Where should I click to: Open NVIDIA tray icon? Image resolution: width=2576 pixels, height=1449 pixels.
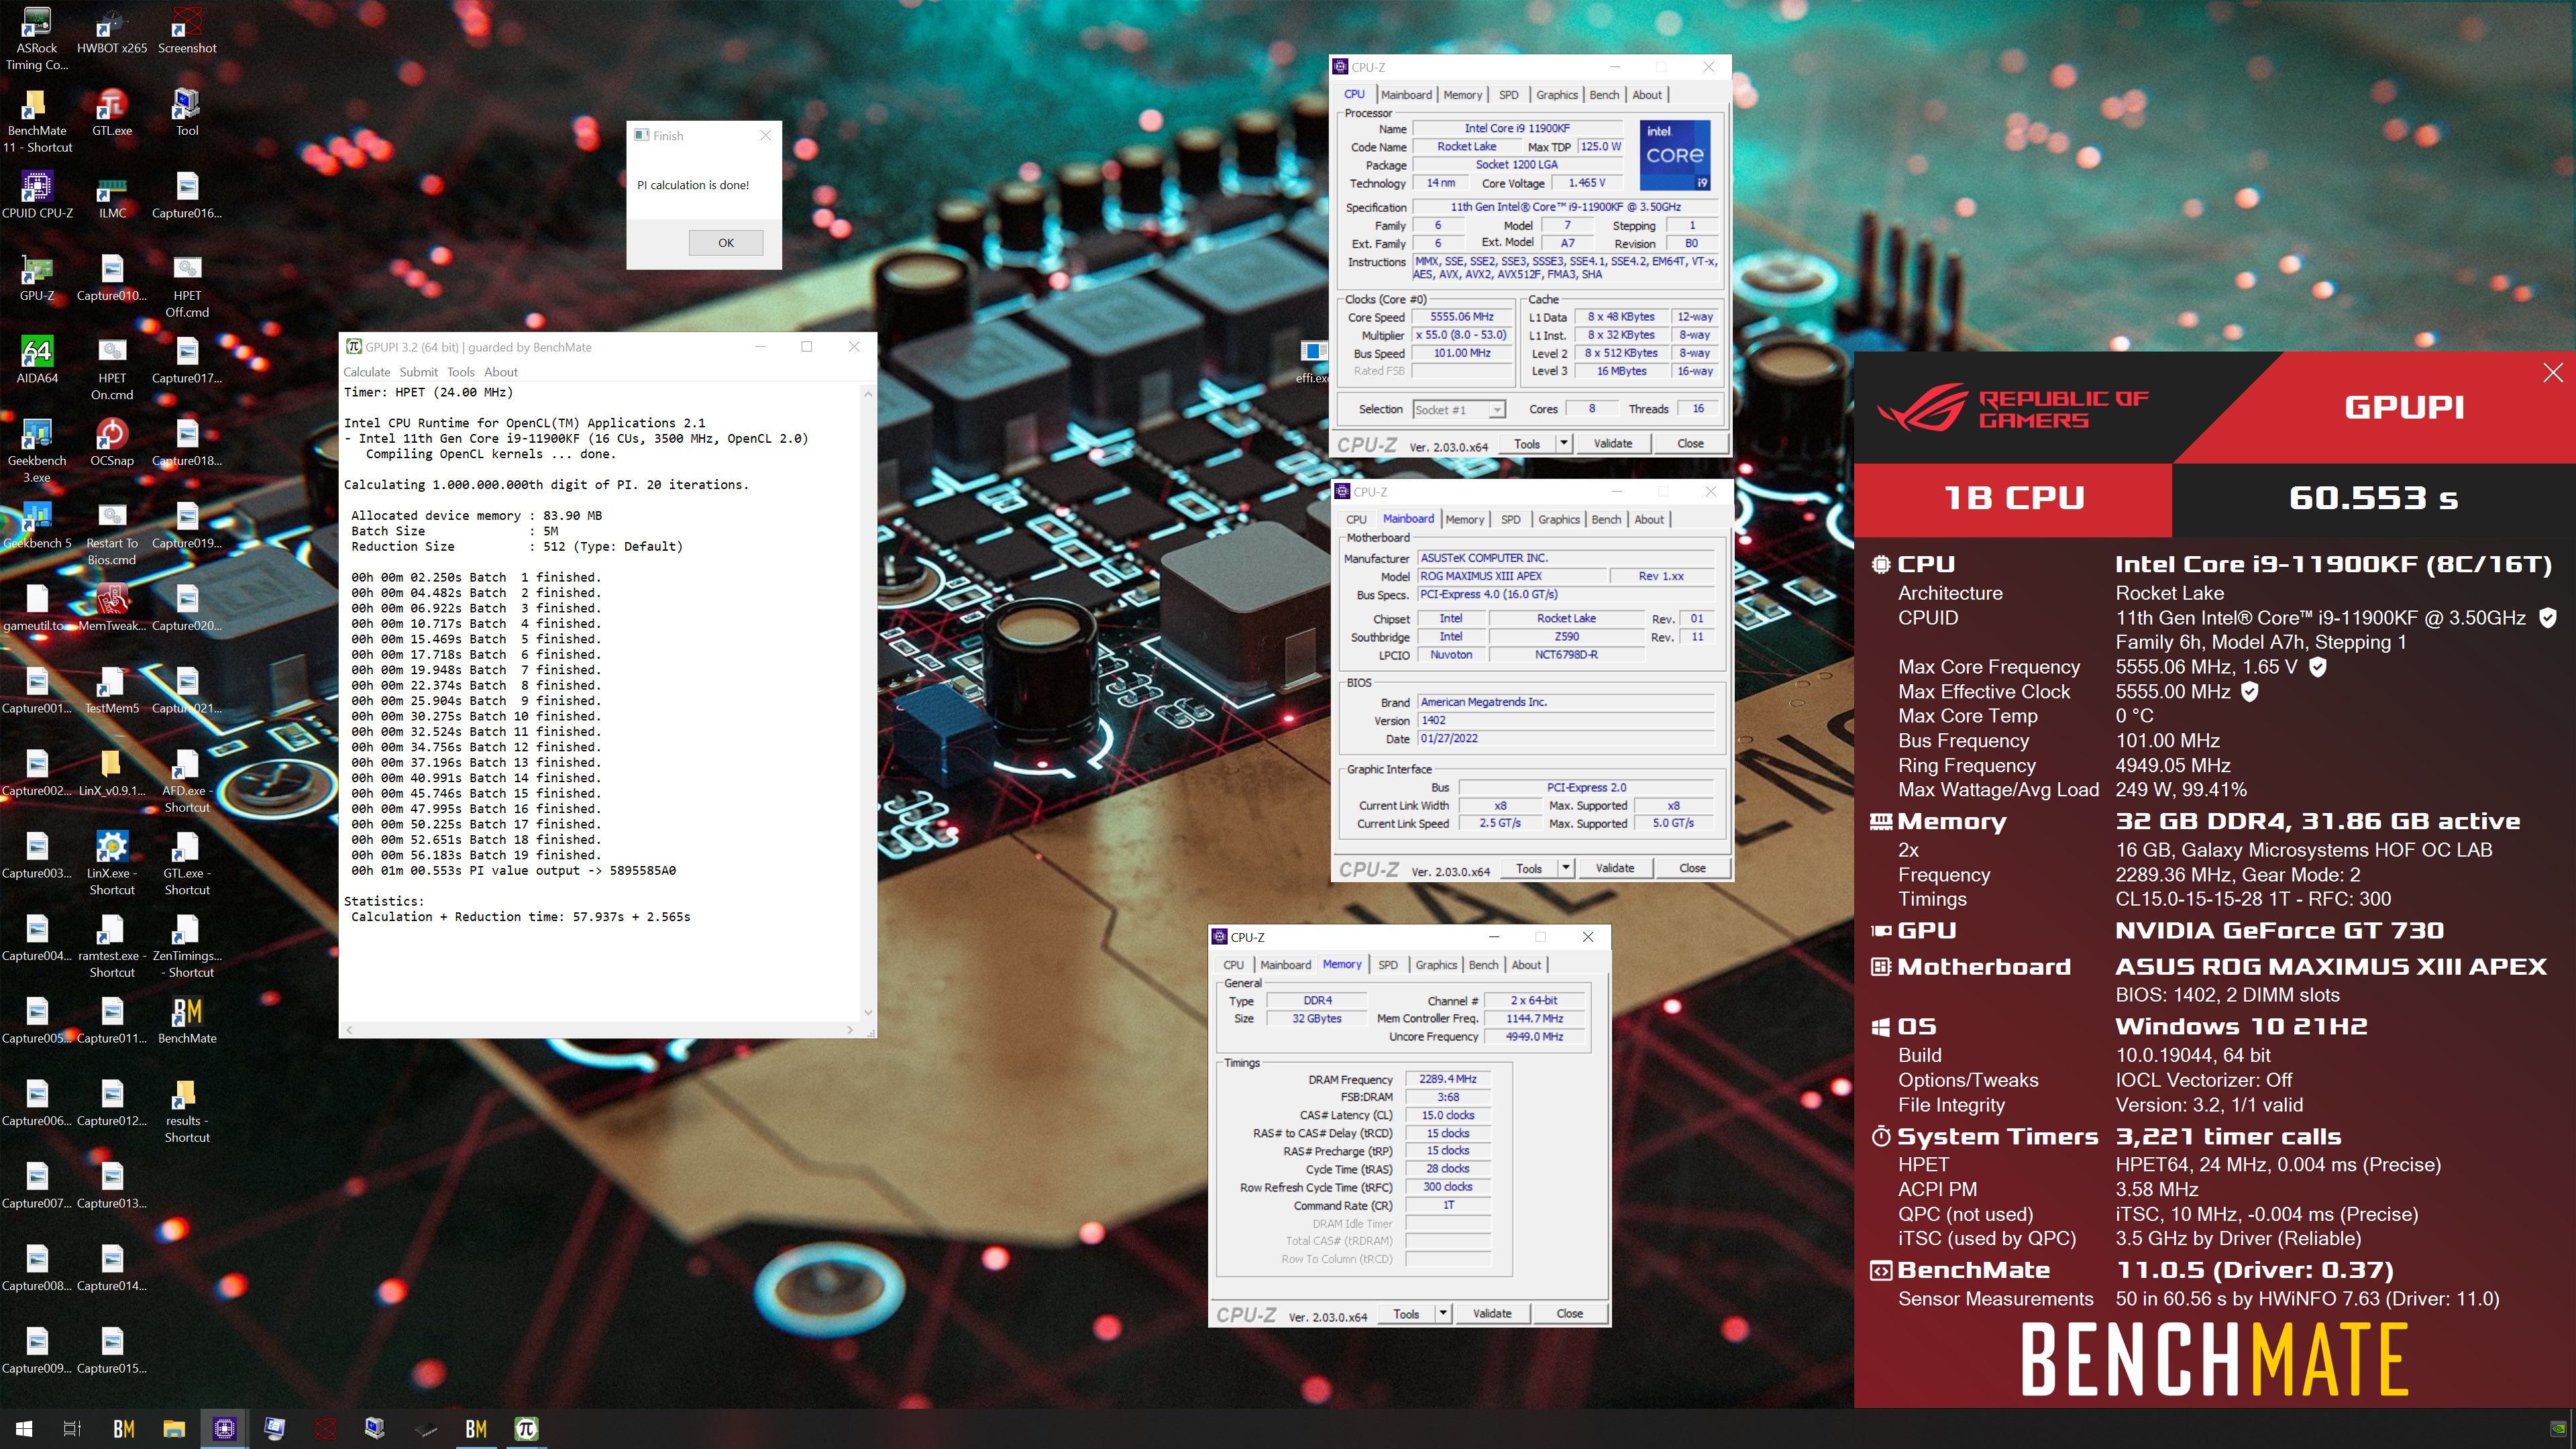(2557, 1429)
